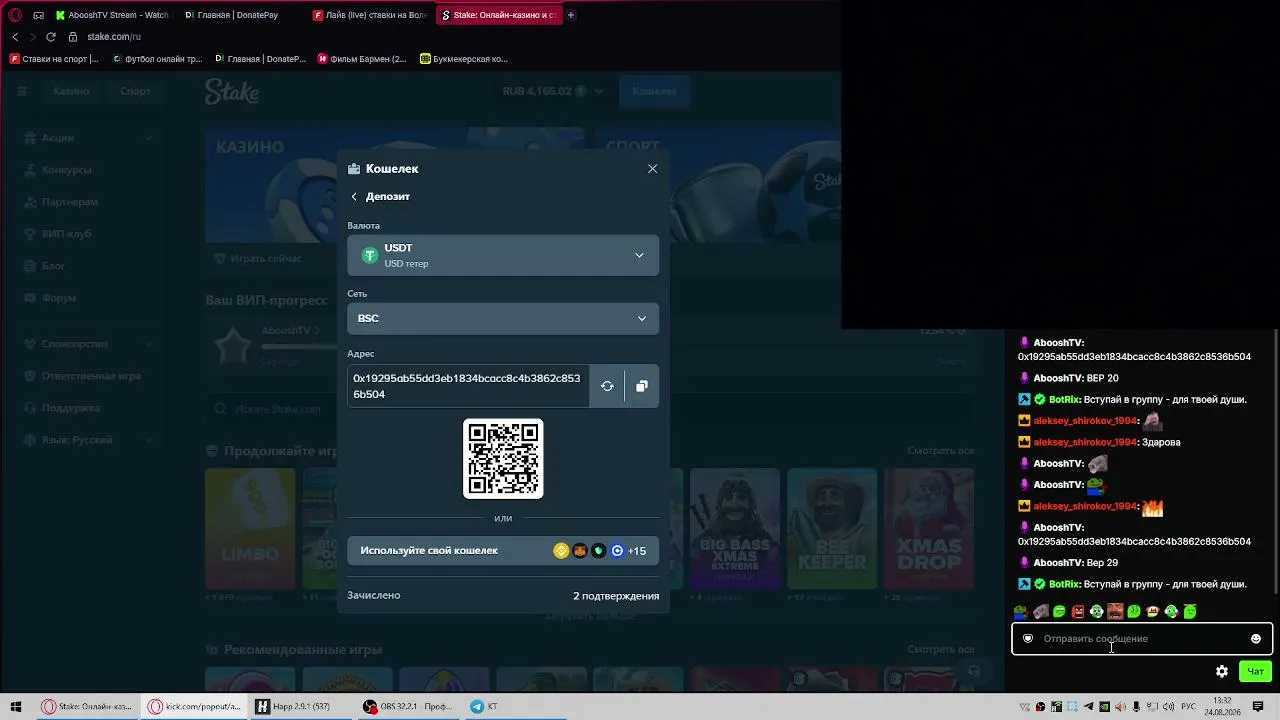Switch to AbooshTV Stream tab
Viewport: 1280px width, 720px height.
(112, 15)
